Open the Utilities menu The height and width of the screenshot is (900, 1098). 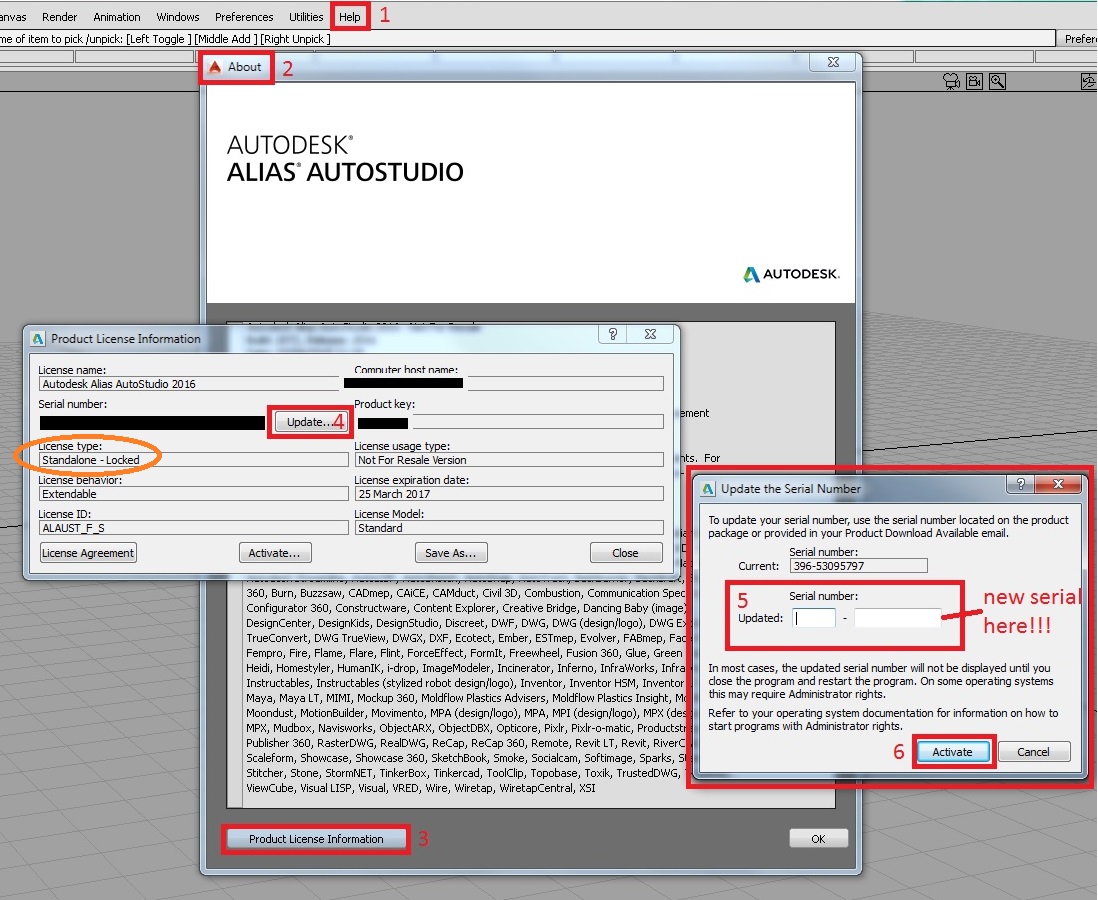click(306, 17)
